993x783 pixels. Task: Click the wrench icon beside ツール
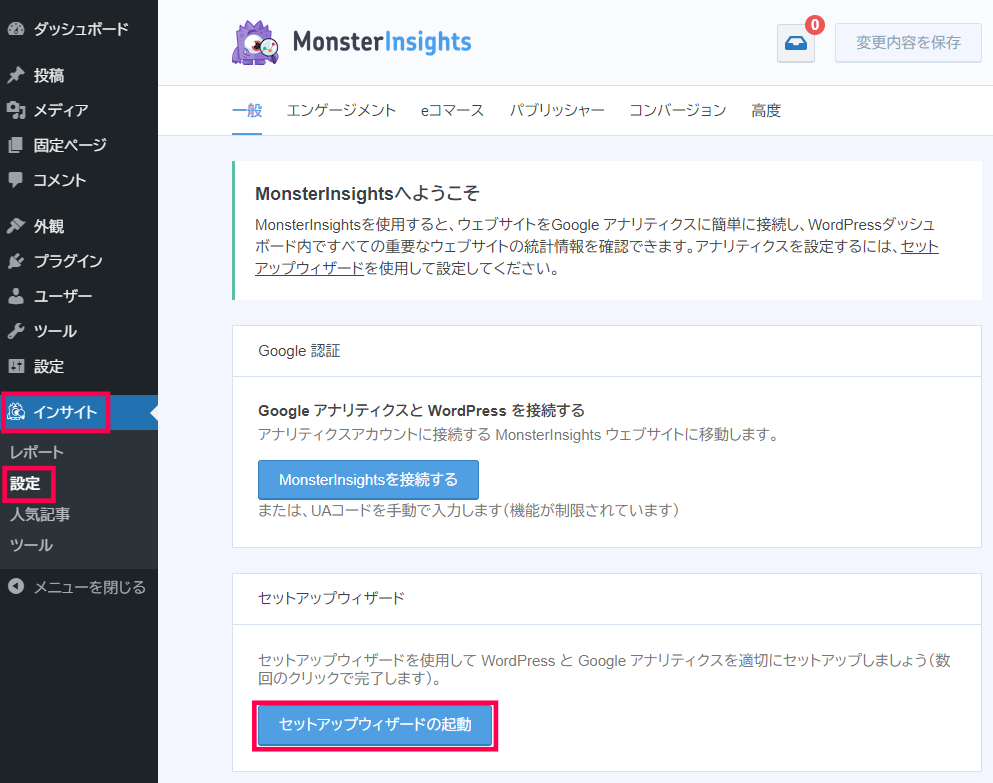pos(16,331)
